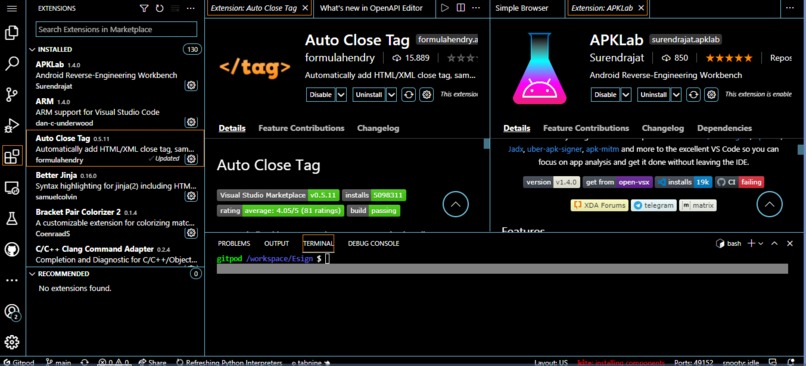806x366 pixels.
Task: Click Disable button for Auto Close Tag
Action: [321, 95]
